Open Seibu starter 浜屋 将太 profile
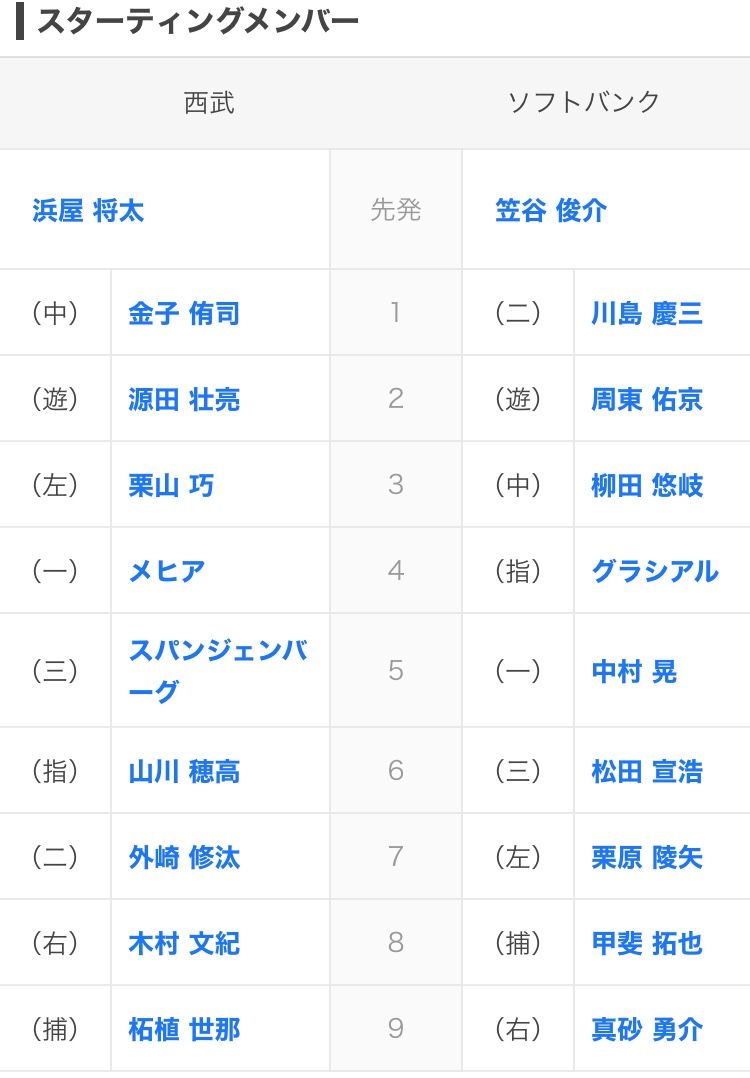Viewport: 750px width, 1078px height. [x=88, y=210]
